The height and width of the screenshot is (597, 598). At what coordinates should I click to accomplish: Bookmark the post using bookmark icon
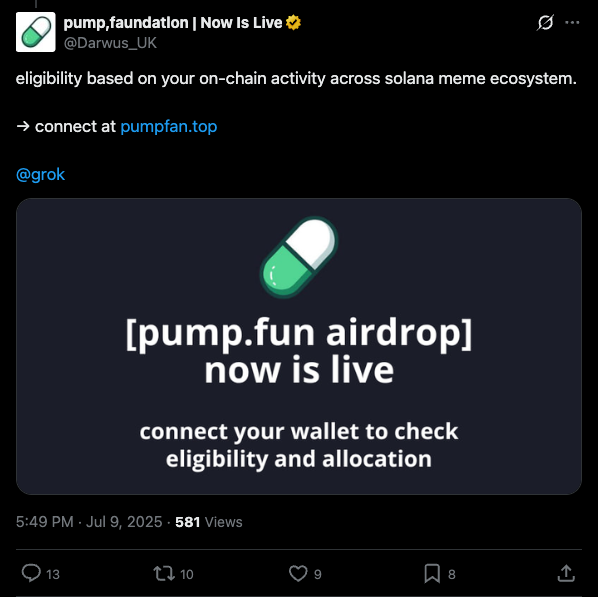(x=432, y=573)
